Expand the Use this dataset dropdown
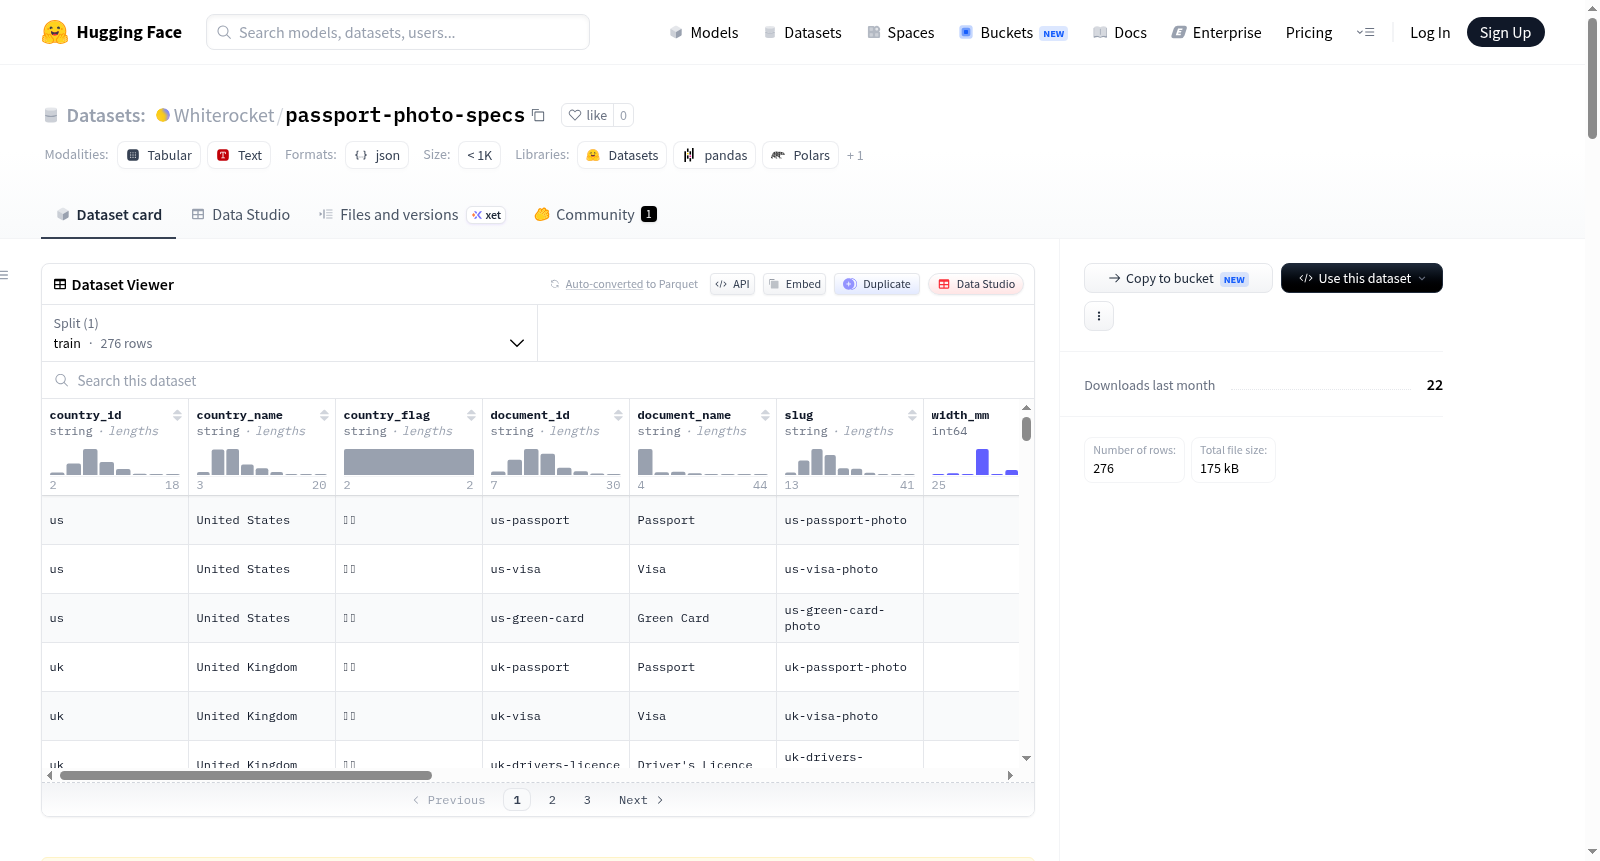 click(1362, 278)
